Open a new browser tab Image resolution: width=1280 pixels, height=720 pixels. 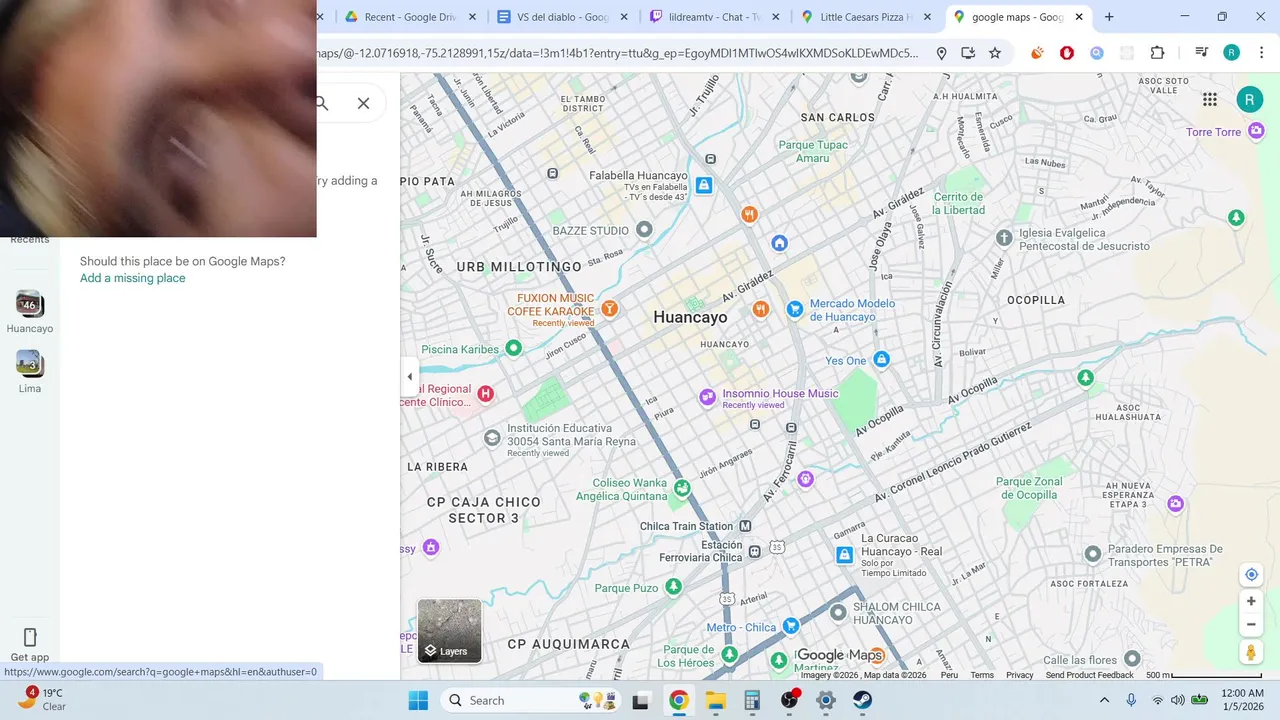(x=1109, y=17)
